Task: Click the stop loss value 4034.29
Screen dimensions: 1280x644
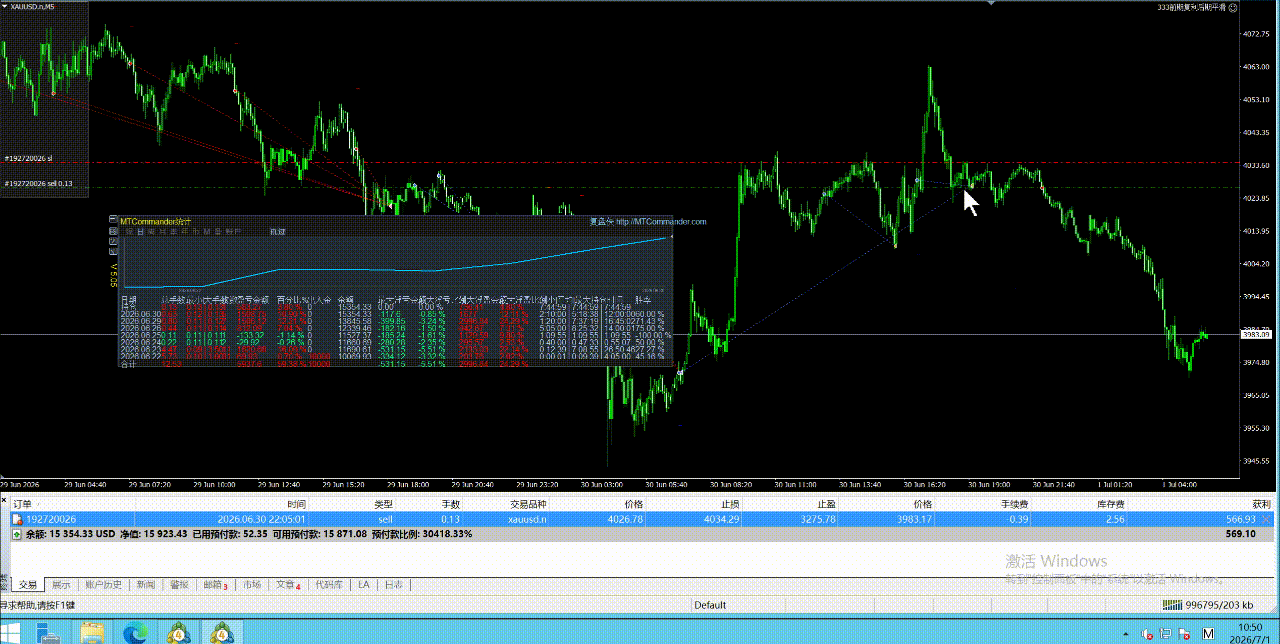Action: (x=722, y=519)
